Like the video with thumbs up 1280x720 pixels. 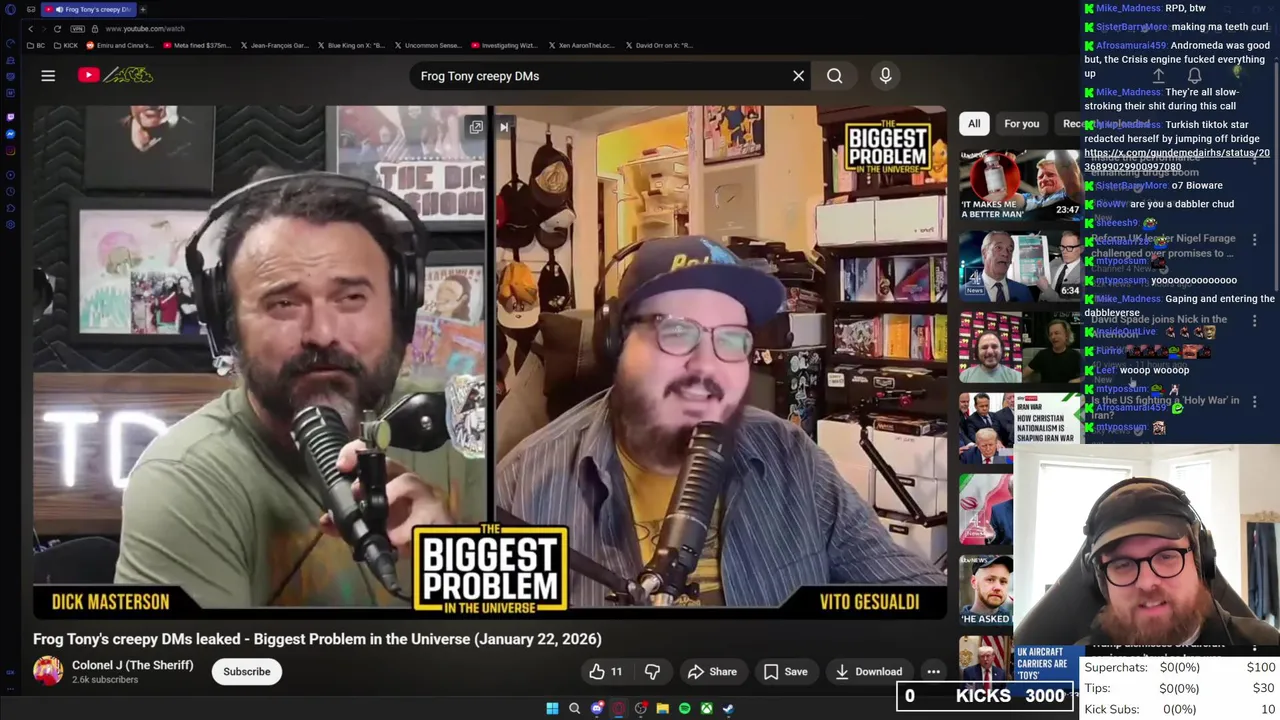coord(606,672)
